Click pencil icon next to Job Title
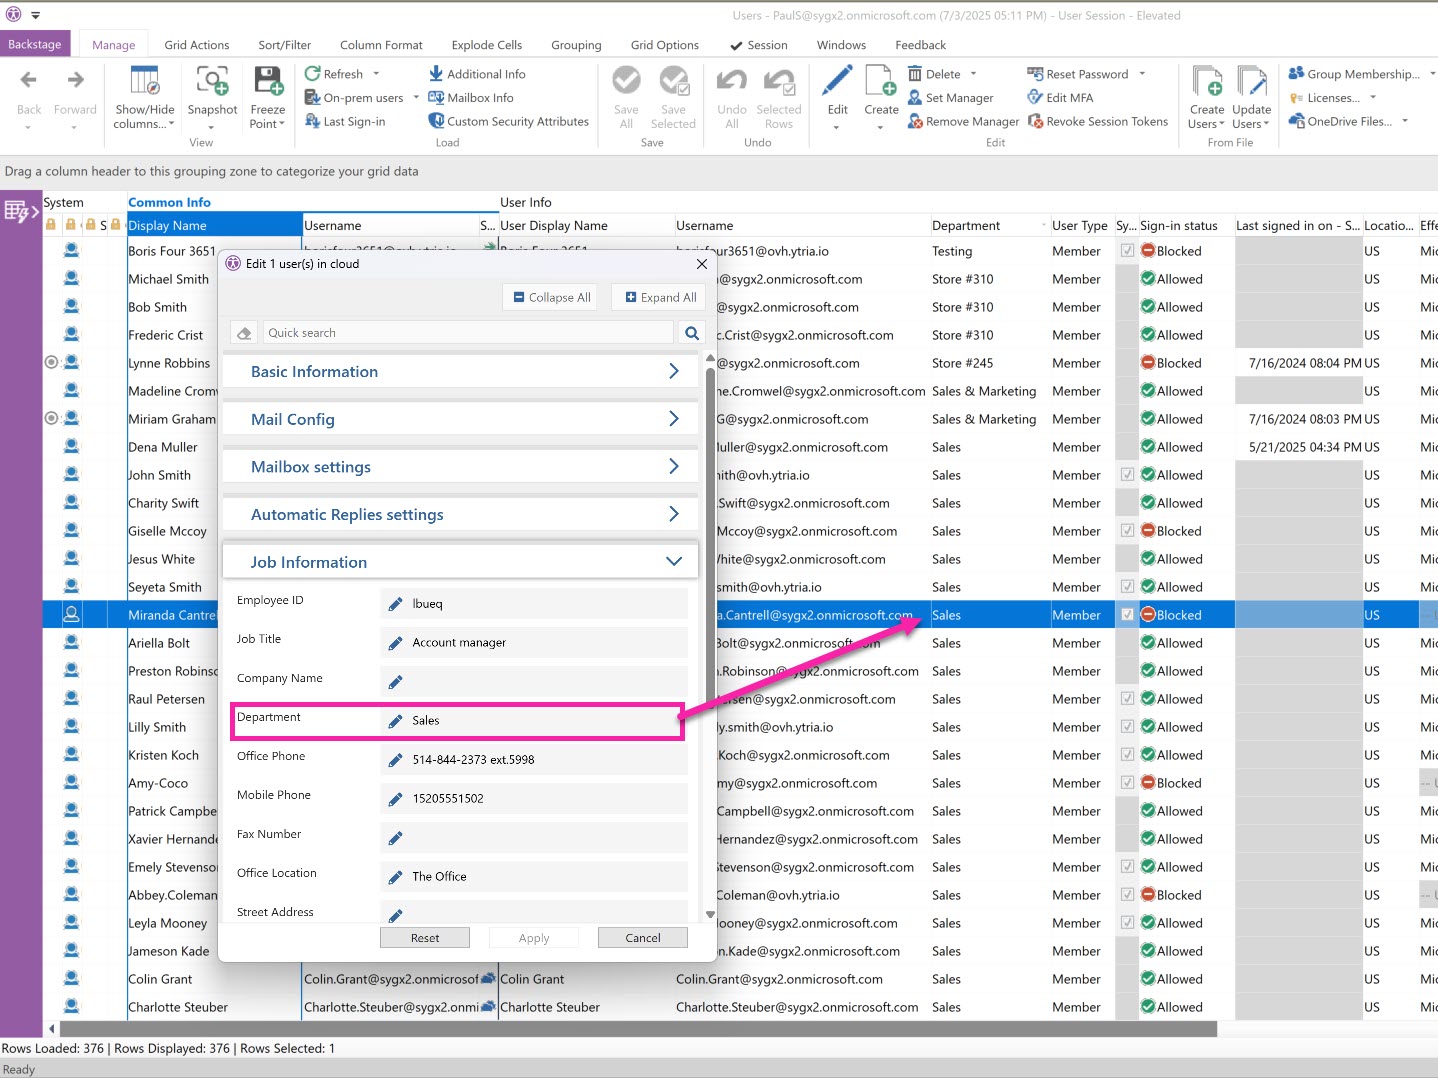 (x=395, y=643)
